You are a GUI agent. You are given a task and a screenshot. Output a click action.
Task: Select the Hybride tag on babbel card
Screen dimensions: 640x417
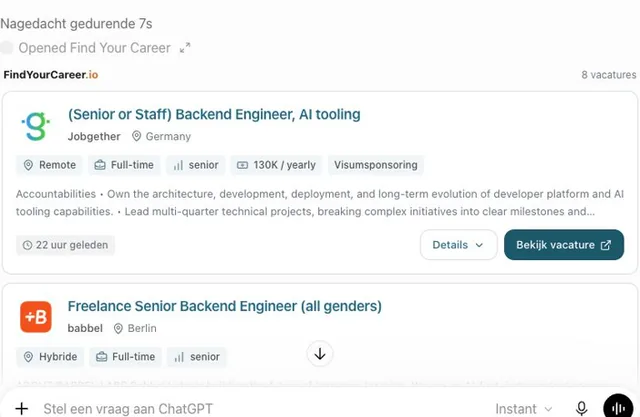pos(50,357)
